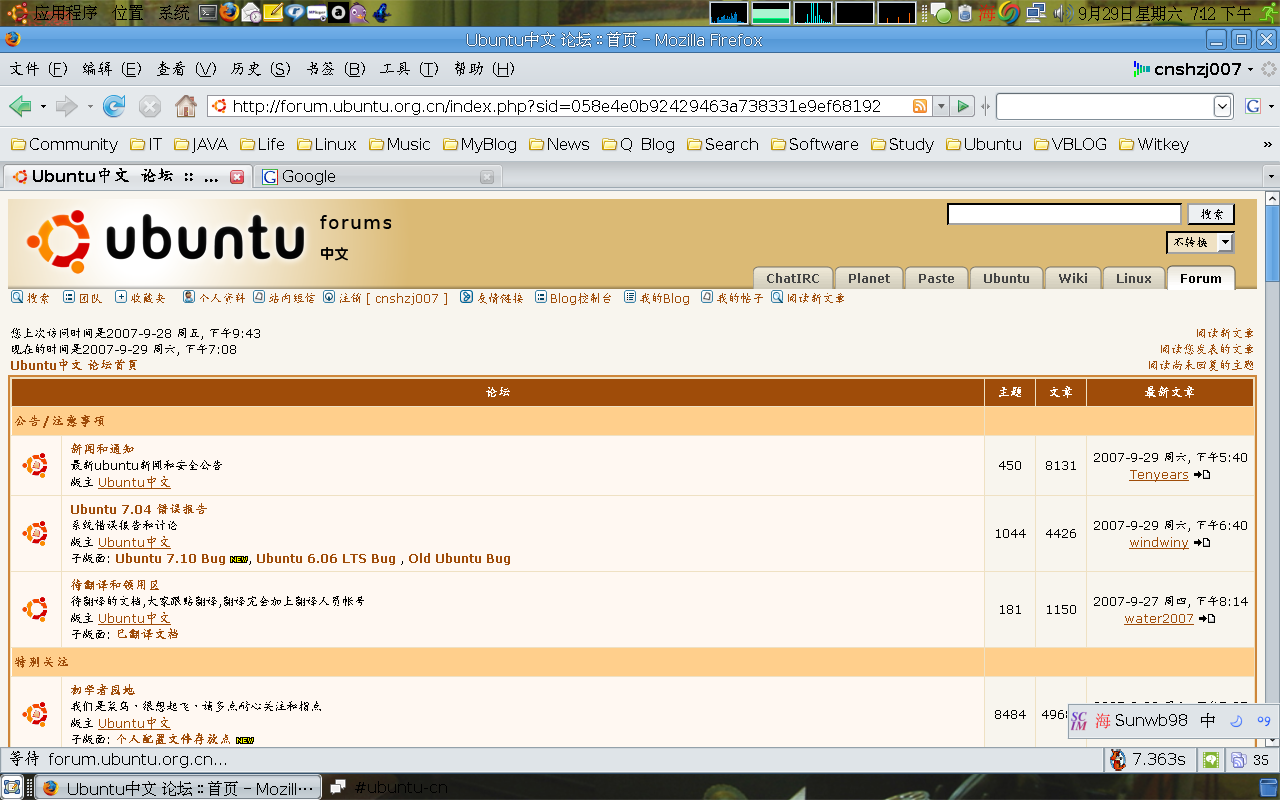Image resolution: width=1280 pixels, height=800 pixels.
Task: Open the ChatIRC site tab
Action: tap(792, 278)
